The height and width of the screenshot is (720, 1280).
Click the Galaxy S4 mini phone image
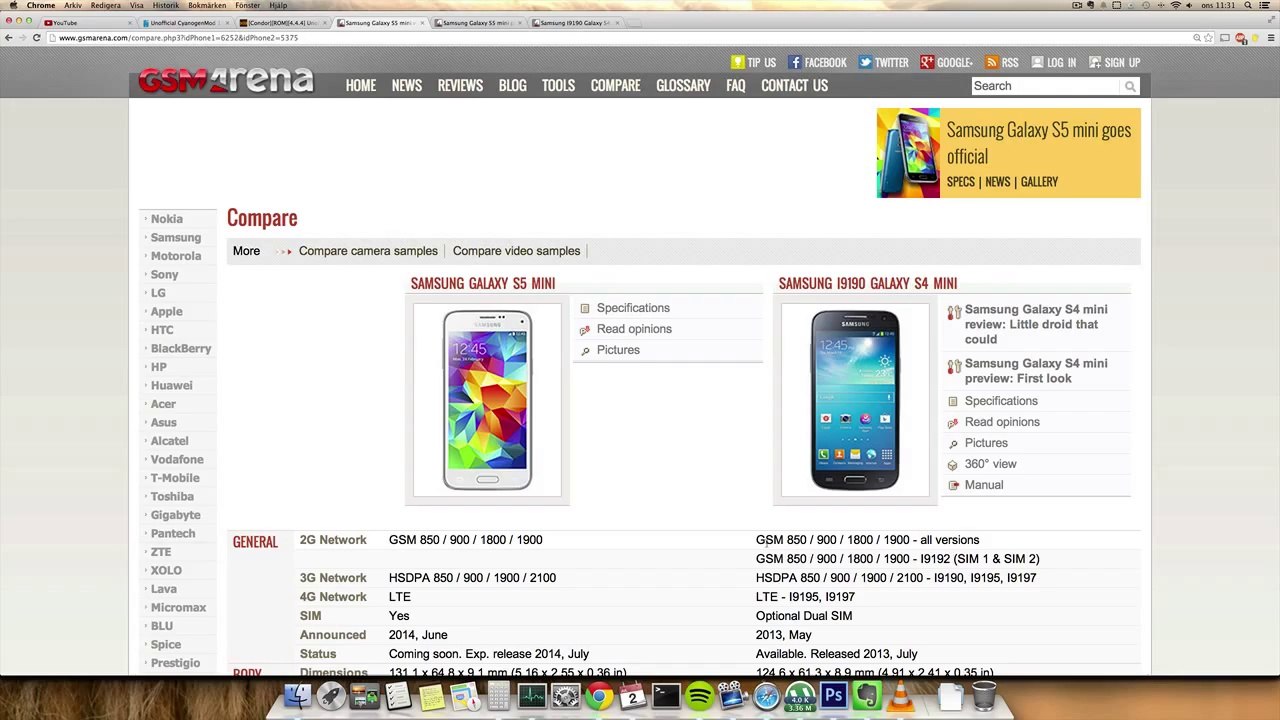click(x=855, y=400)
